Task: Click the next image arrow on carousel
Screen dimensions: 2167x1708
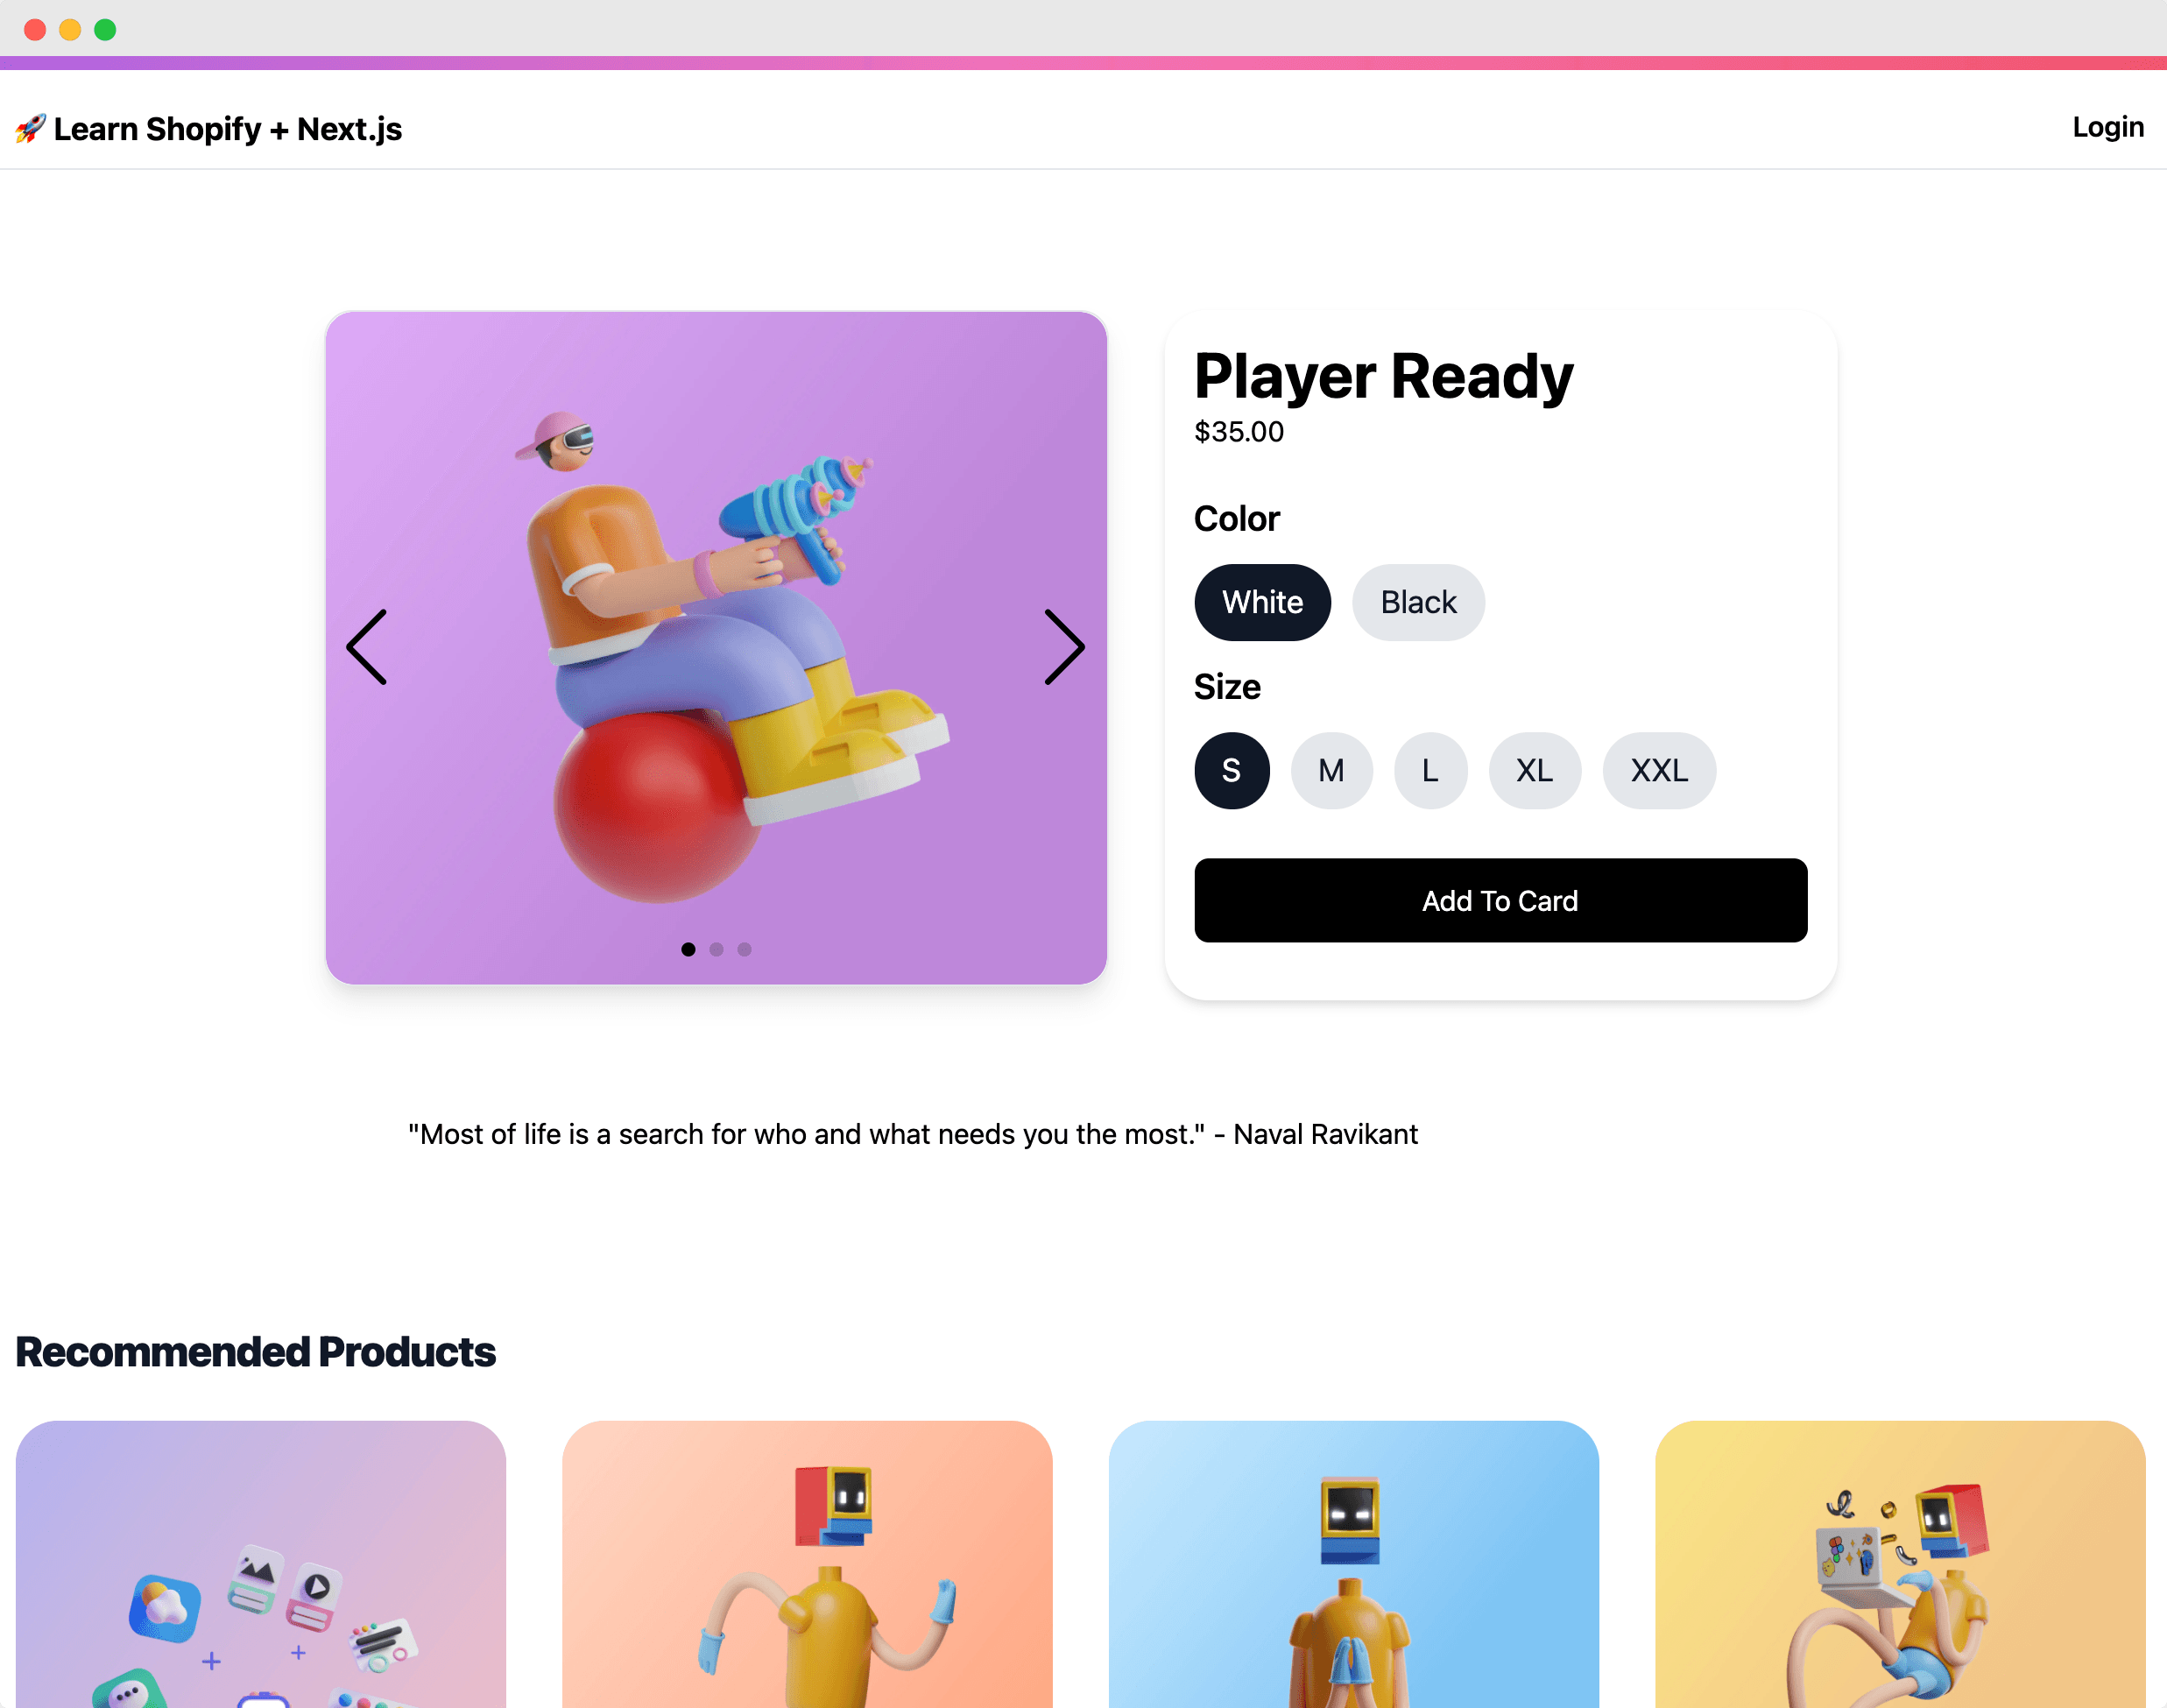Action: tap(1065, 647)
